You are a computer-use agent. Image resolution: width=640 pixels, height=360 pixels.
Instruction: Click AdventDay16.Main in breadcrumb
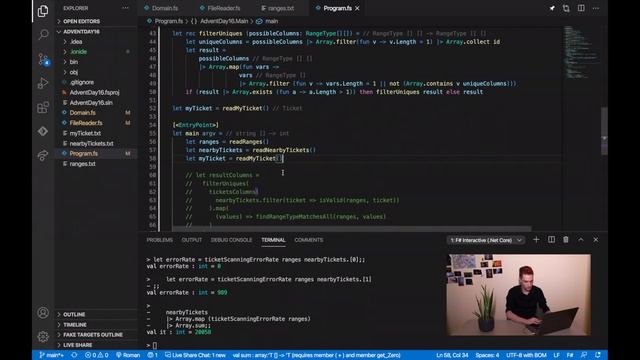point(224,21)
